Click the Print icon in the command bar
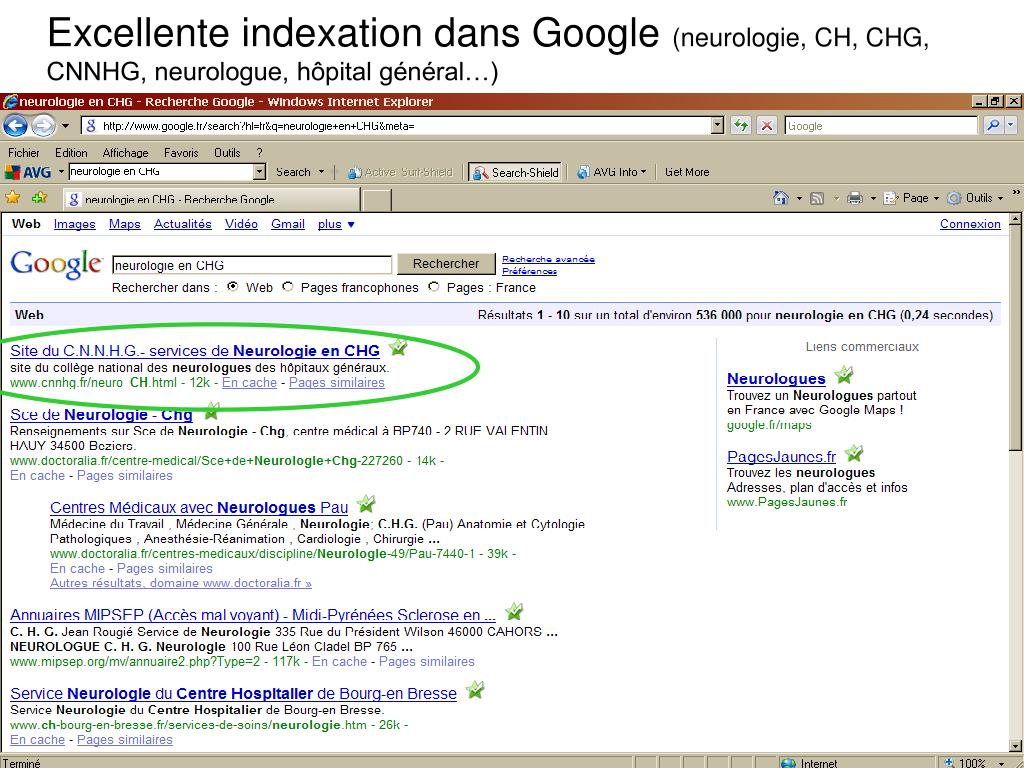Image resolution: width=1024 pixels, height=768 pixels. [x=855, y=198]
